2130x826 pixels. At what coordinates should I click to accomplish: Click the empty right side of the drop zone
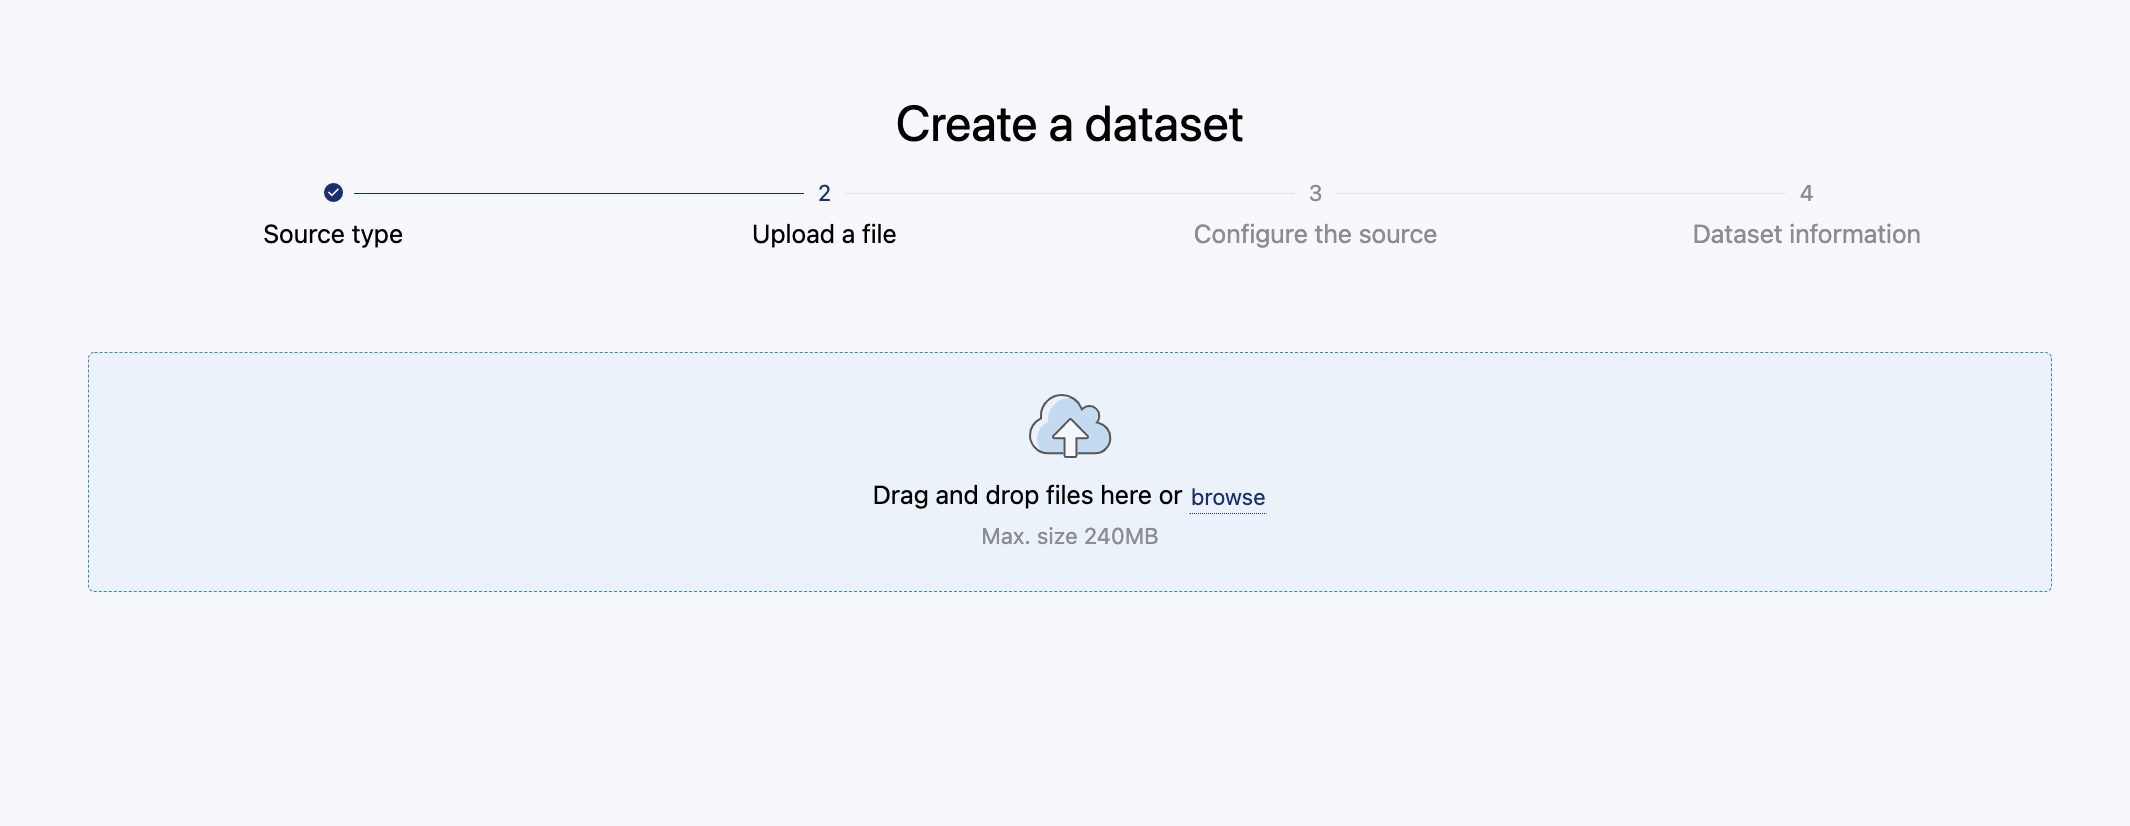click(x=1700, y=472)
